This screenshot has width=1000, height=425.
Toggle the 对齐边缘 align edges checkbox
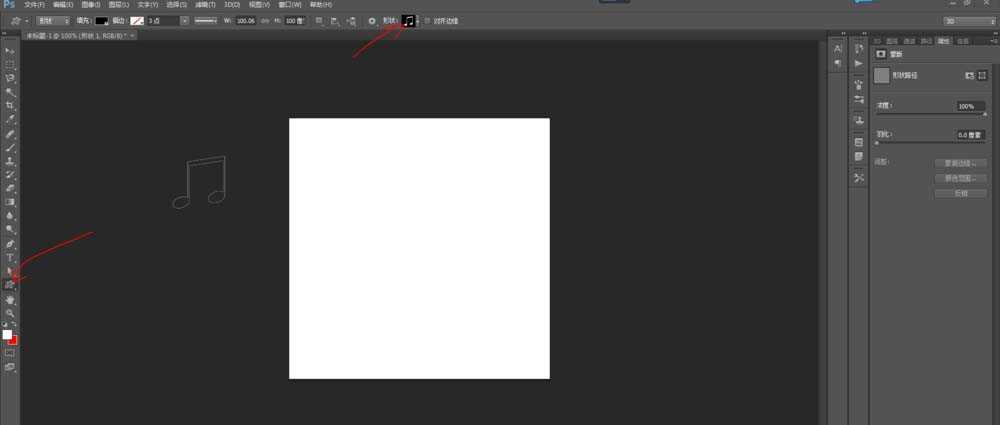point(427,21)
